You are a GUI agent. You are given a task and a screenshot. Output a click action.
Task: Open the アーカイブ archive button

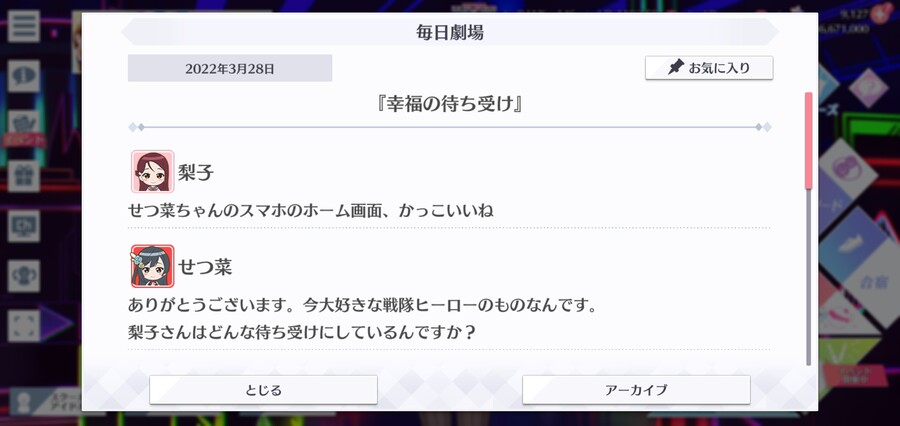pos(636,390)
